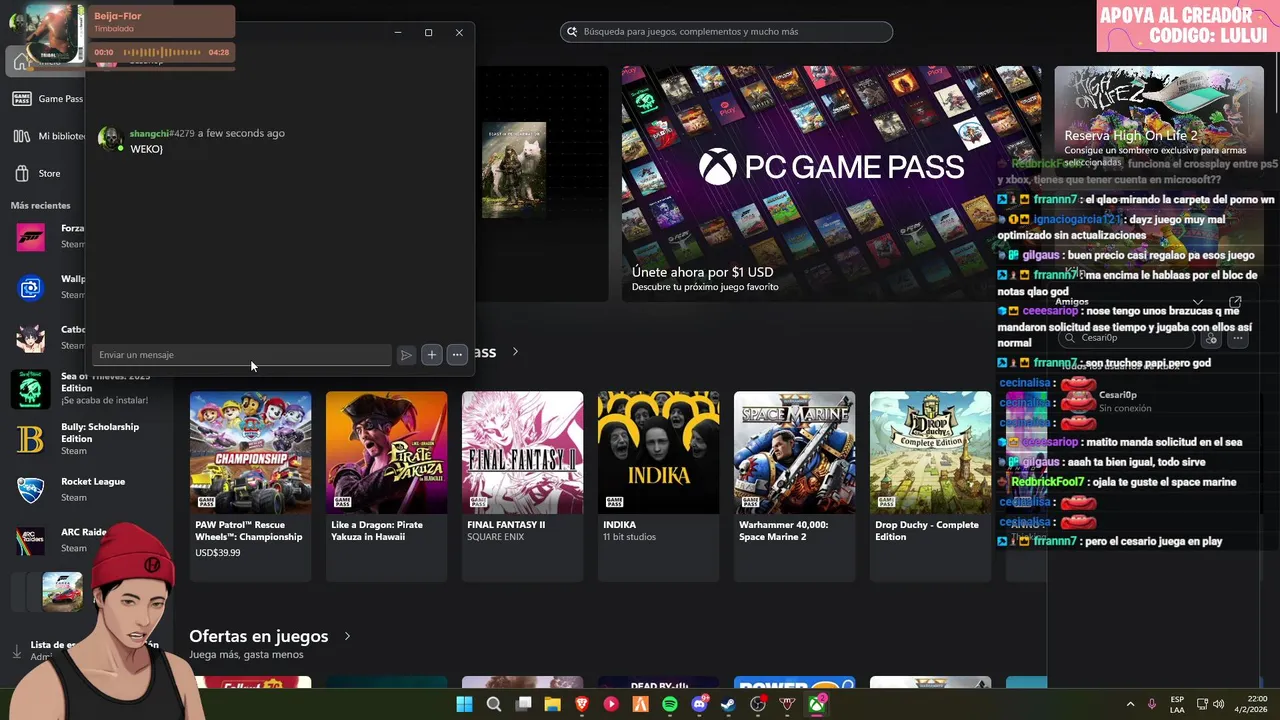1280x720 pixels.
Task: Open Discord from the taskbar
Action: [x=699, y=704]
